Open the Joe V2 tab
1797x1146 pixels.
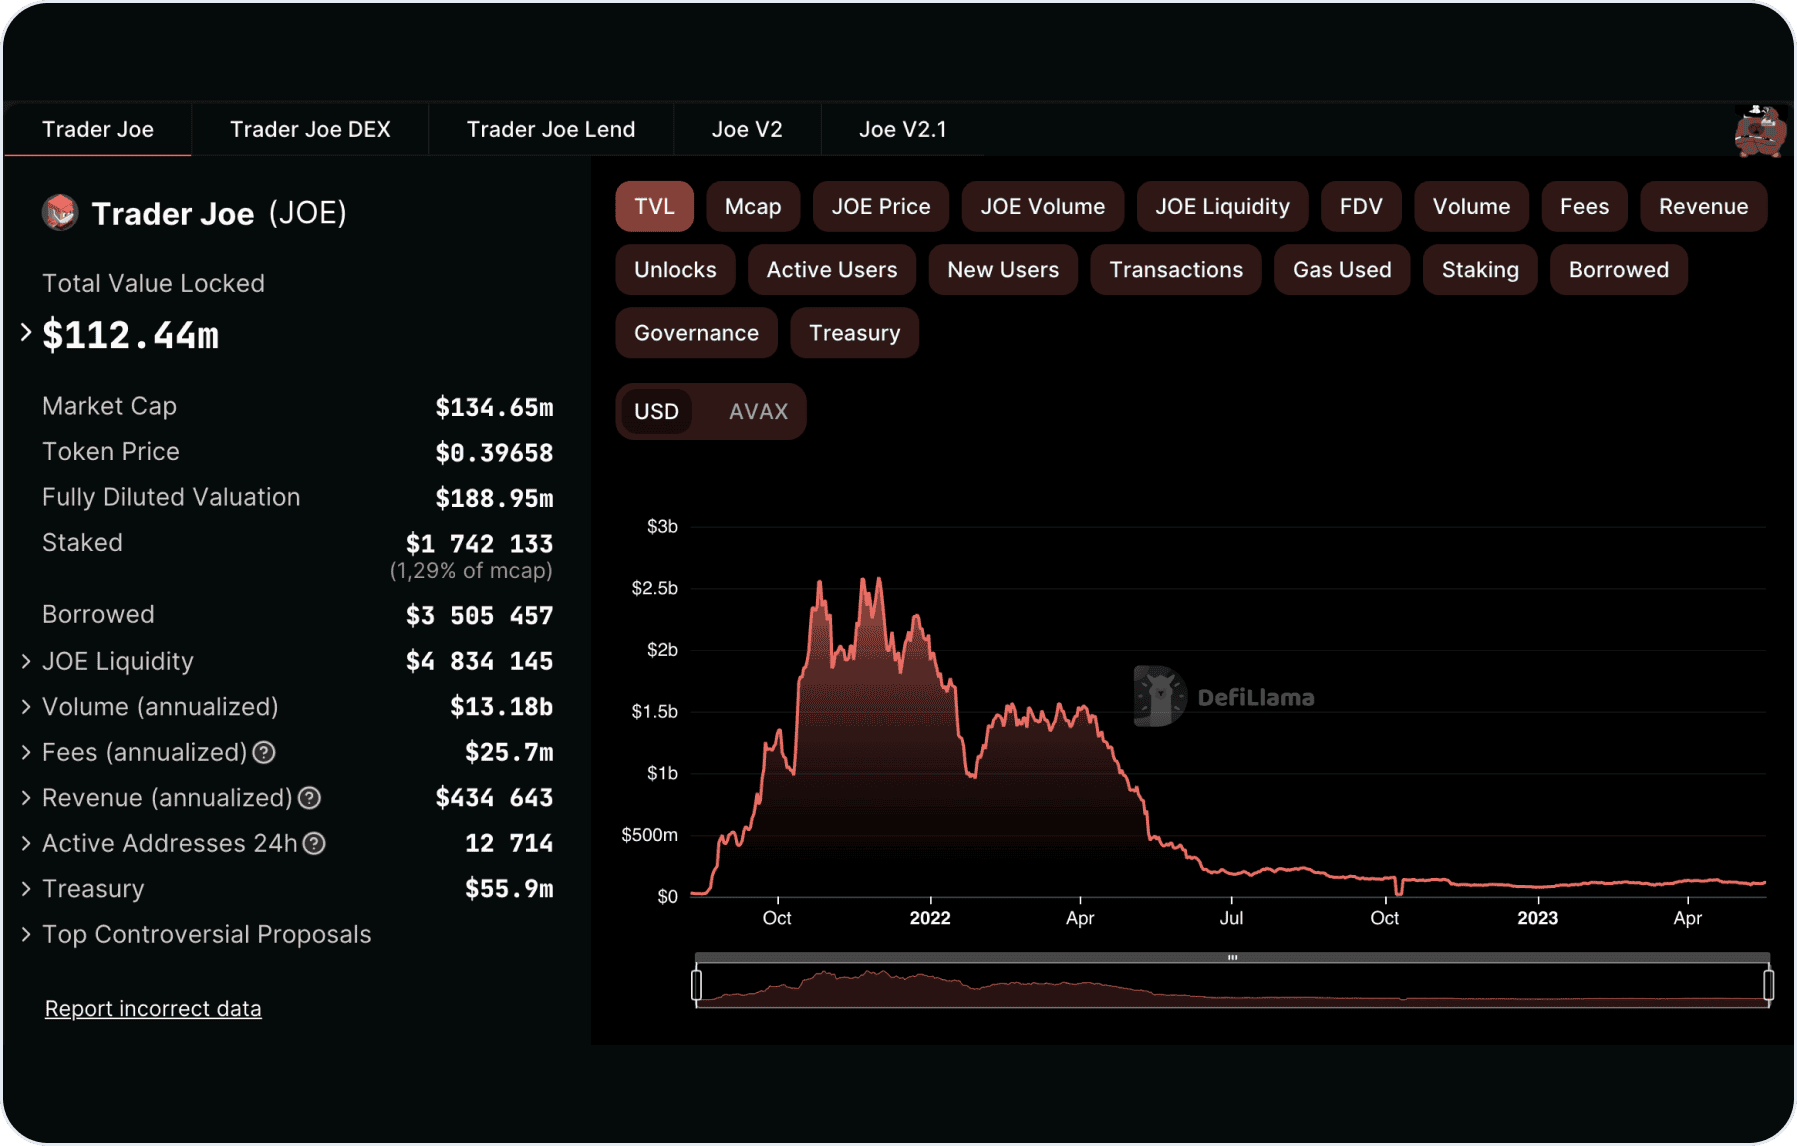(747, 129)
